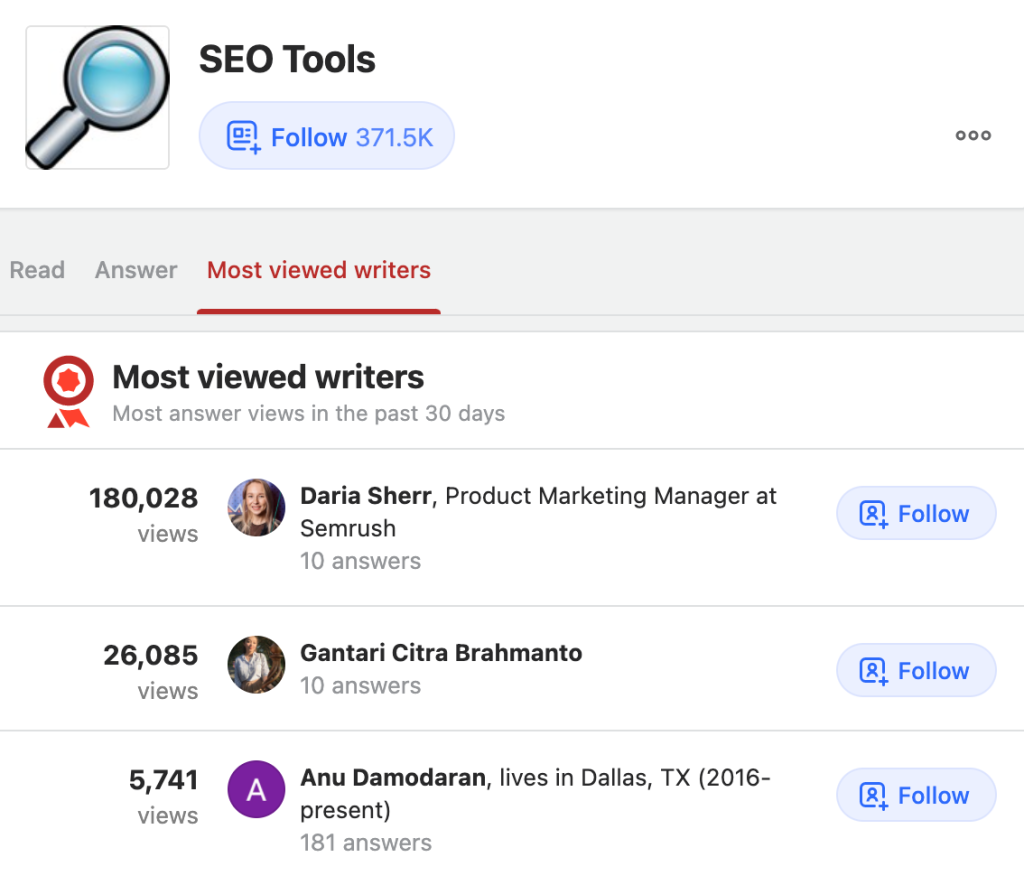The image size is (1024, 885).
Task: Open Anu Damodaran's profile link
Action: pos(392,777)
